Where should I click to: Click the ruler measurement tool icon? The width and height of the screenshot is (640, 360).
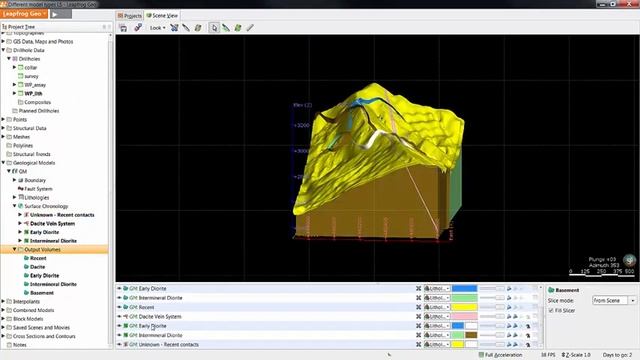(x=186, y=28)
